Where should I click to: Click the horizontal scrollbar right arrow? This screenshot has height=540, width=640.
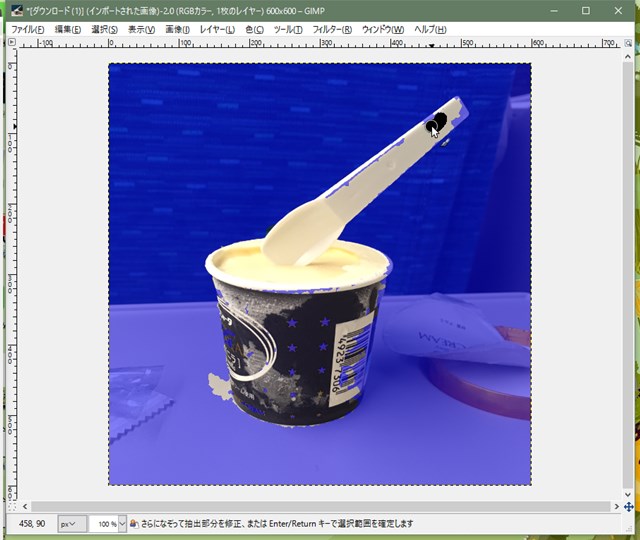coord(615,507)
